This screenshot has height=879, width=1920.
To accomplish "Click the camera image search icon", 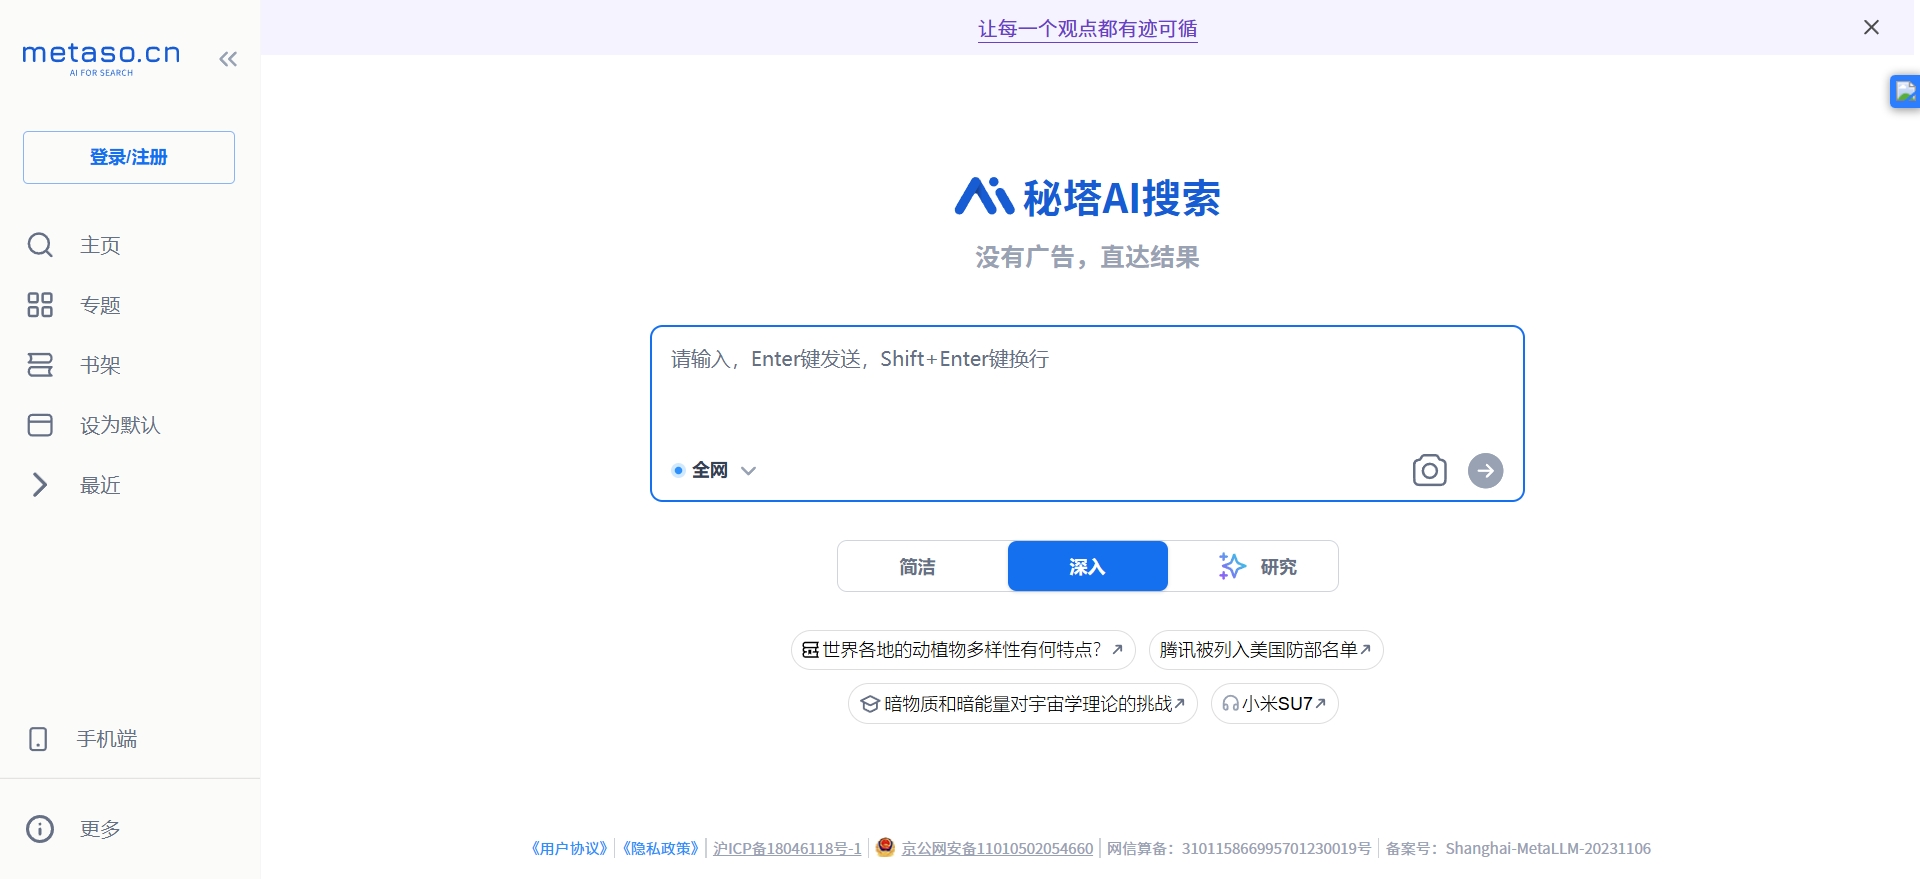I will 1429,470.
